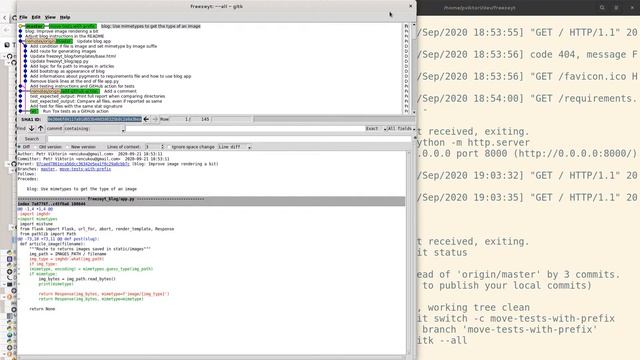The height and width of the screenshot is (360, 640).
Task: Close the terminal window
Action: (x=632, y=7)
